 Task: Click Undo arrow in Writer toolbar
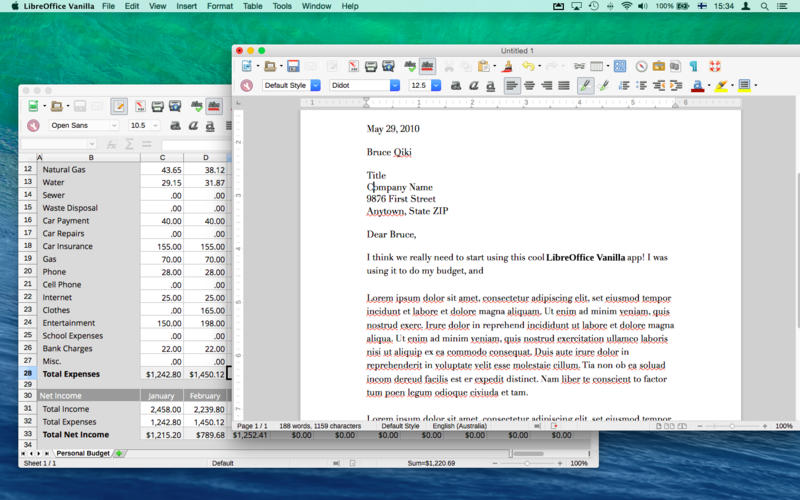click(527, 66)
